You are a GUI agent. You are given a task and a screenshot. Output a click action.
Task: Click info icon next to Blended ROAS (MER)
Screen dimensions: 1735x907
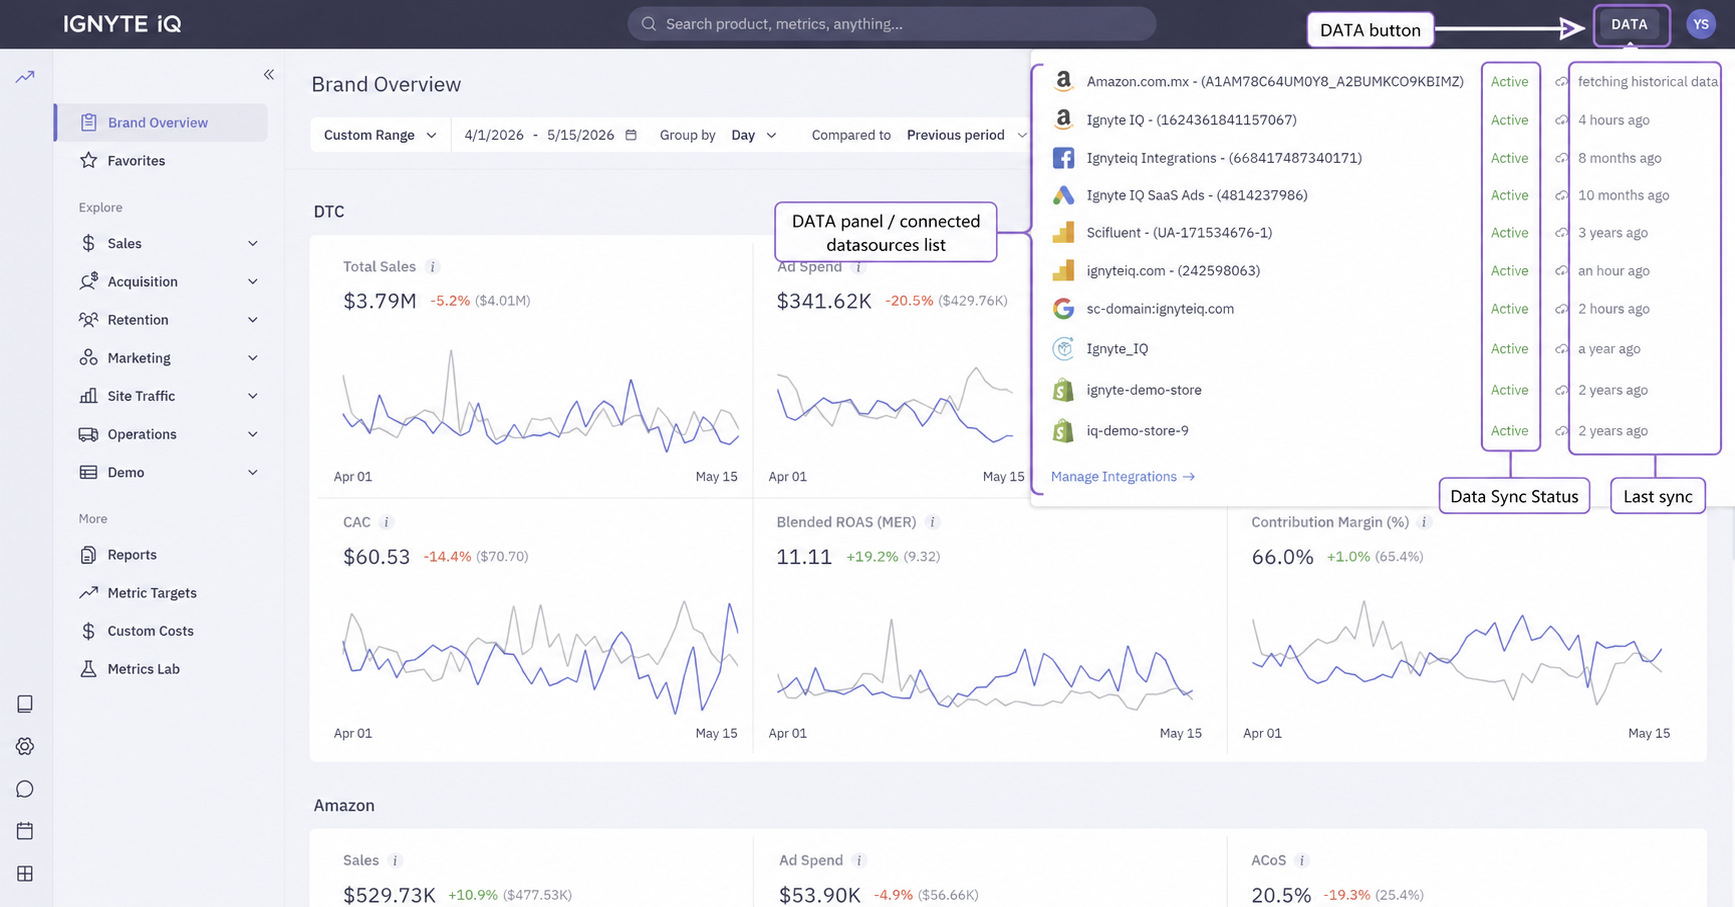coord(932,522)
